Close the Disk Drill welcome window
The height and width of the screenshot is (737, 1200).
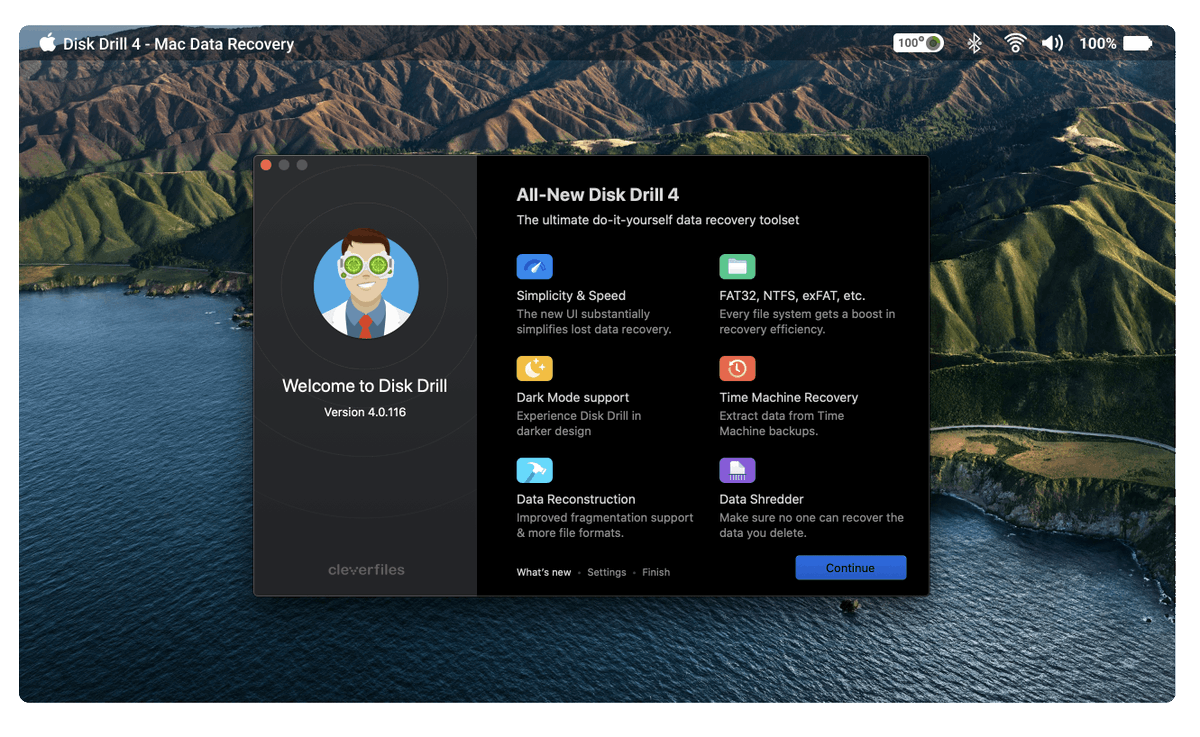(x=266, y=165)
